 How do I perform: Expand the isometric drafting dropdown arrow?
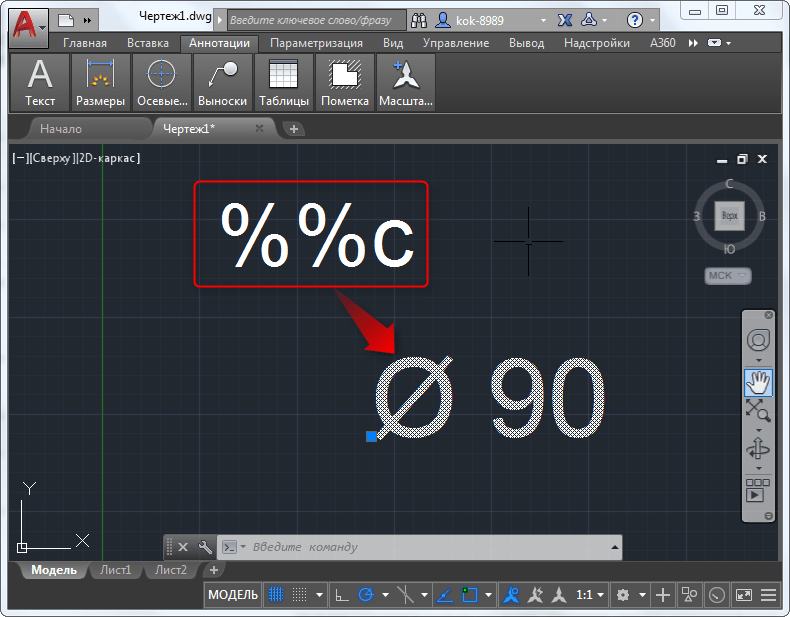click(425, 595)
